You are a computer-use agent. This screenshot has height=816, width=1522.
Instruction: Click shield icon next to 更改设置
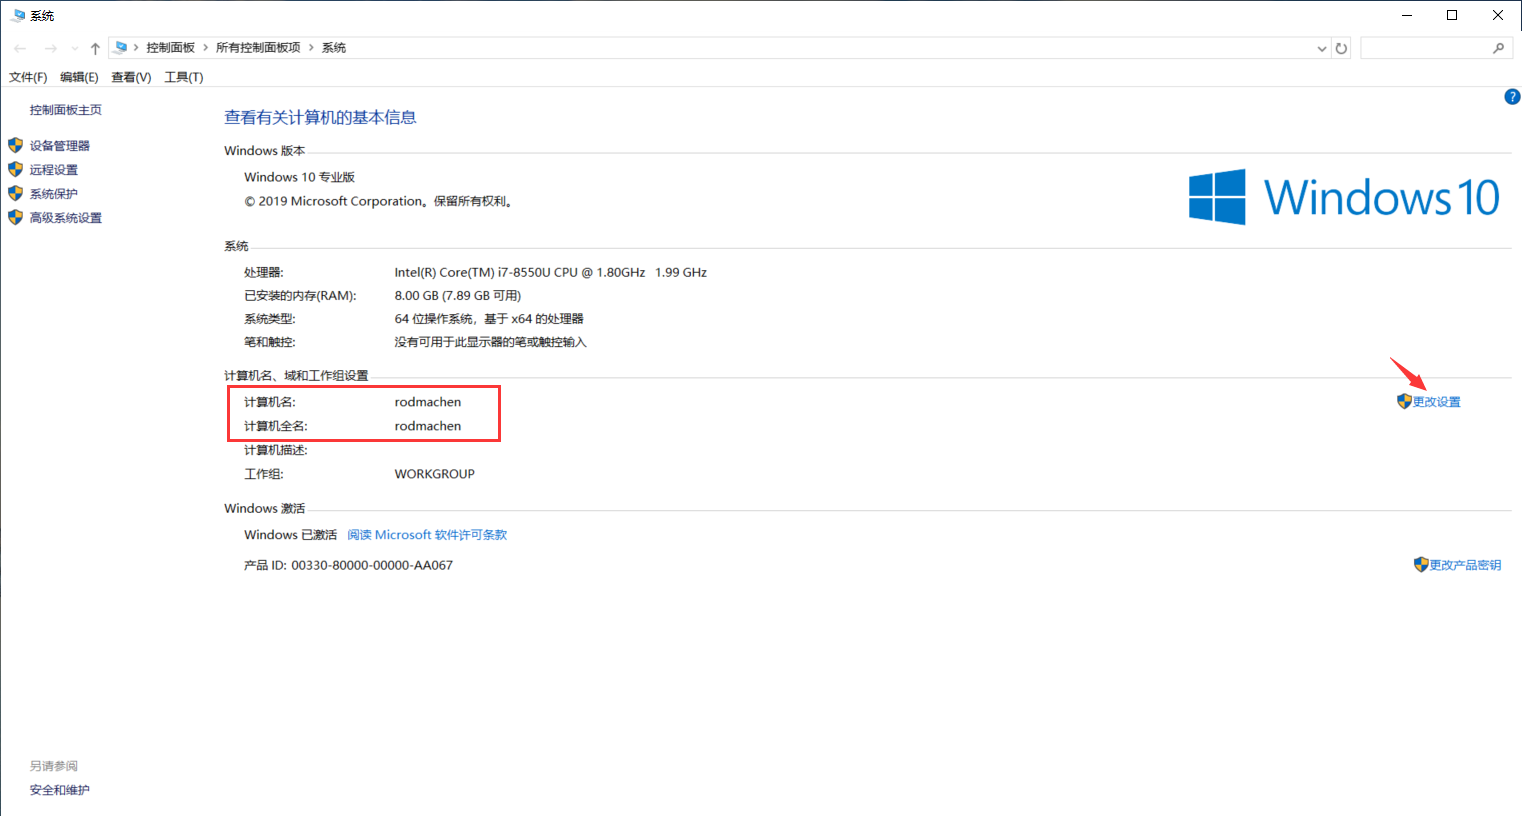[1404, 401]
